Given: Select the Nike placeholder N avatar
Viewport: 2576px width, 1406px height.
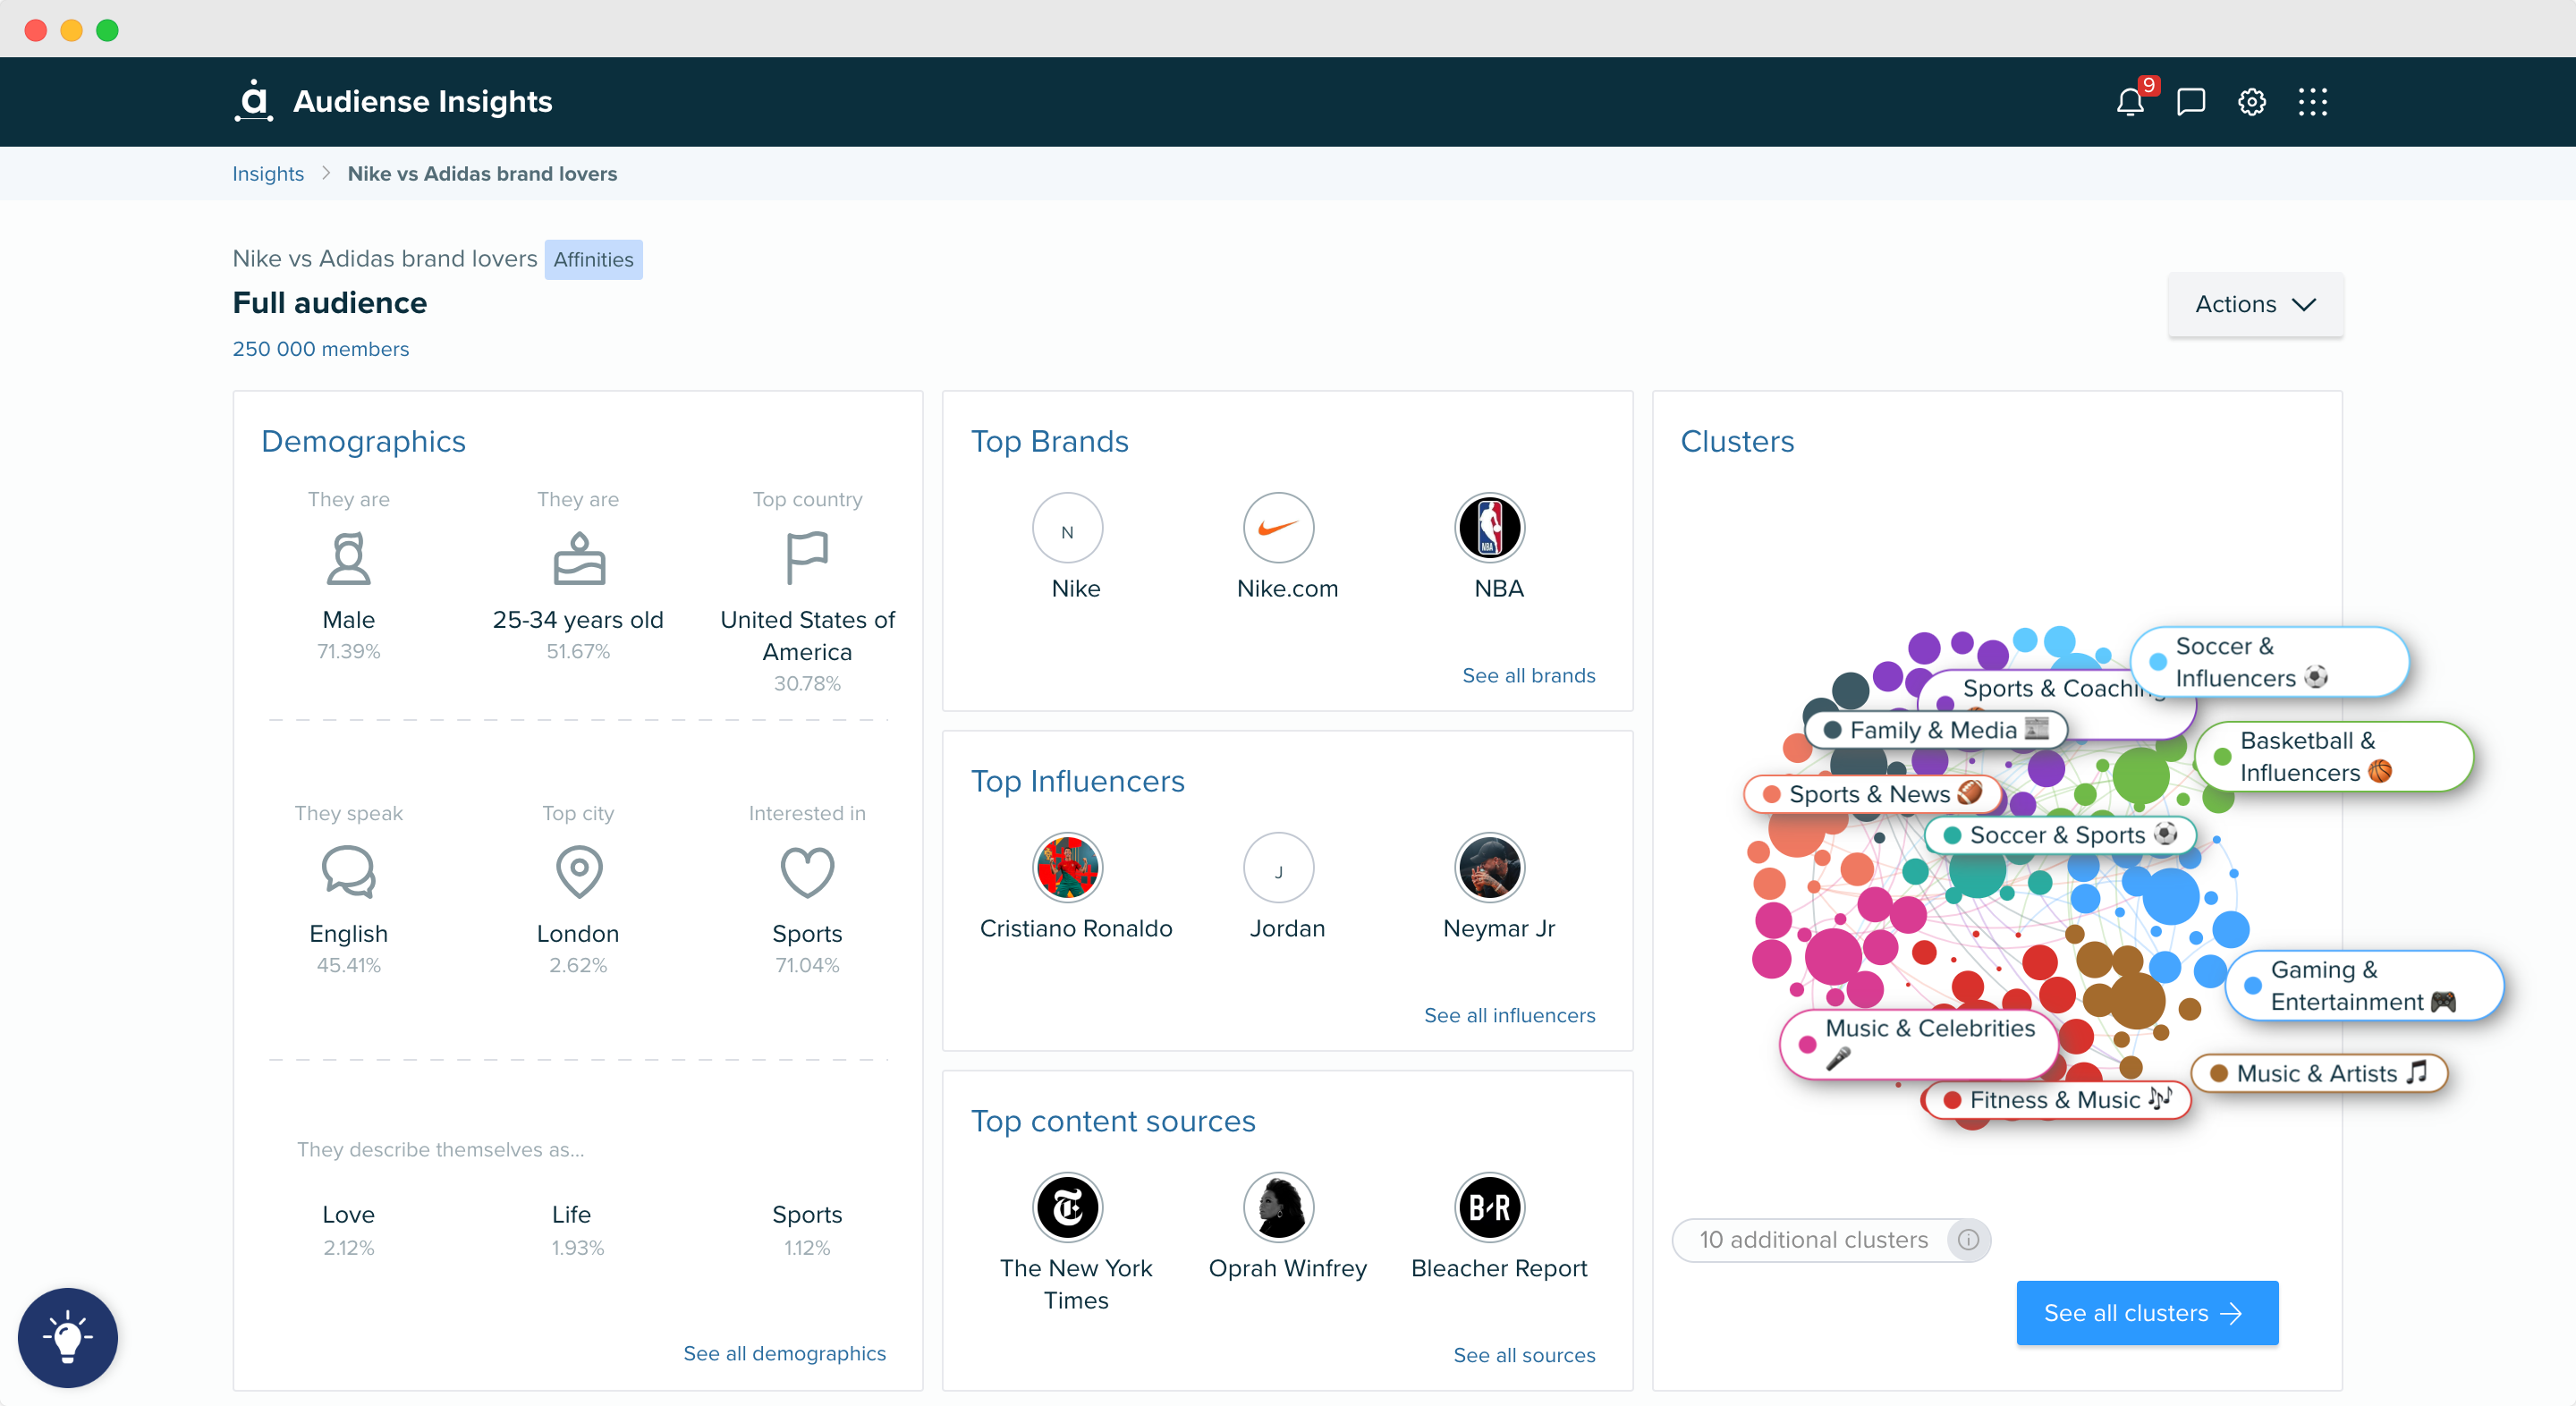Looking at the screenshot, I should click(1067, 528).
